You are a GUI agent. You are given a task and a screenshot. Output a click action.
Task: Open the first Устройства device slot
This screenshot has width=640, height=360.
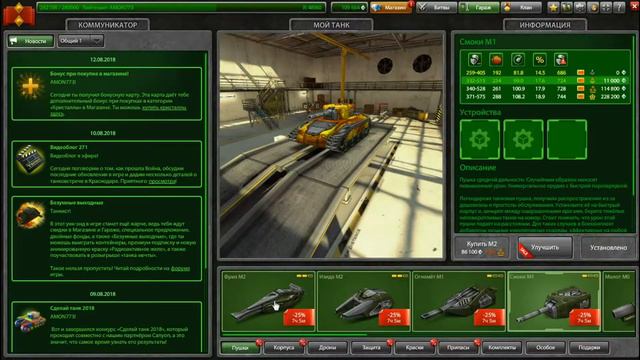click(x=480, y=140)
